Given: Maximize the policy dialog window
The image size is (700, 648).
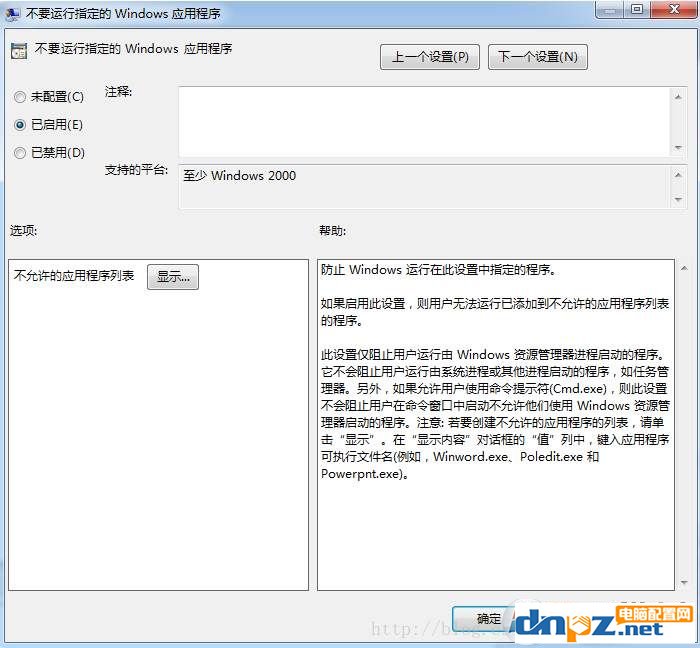Looking at the screenshot, I should click(637, 9).
